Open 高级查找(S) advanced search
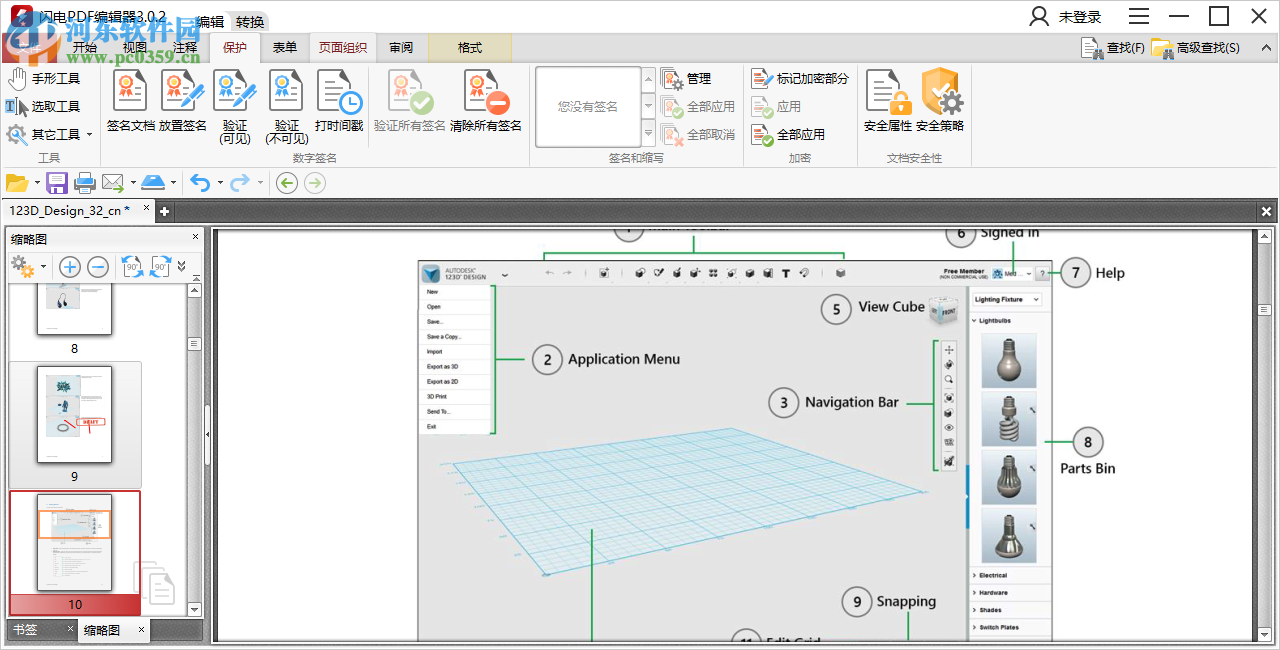The image size is (1280, 650). point(1197,47)
